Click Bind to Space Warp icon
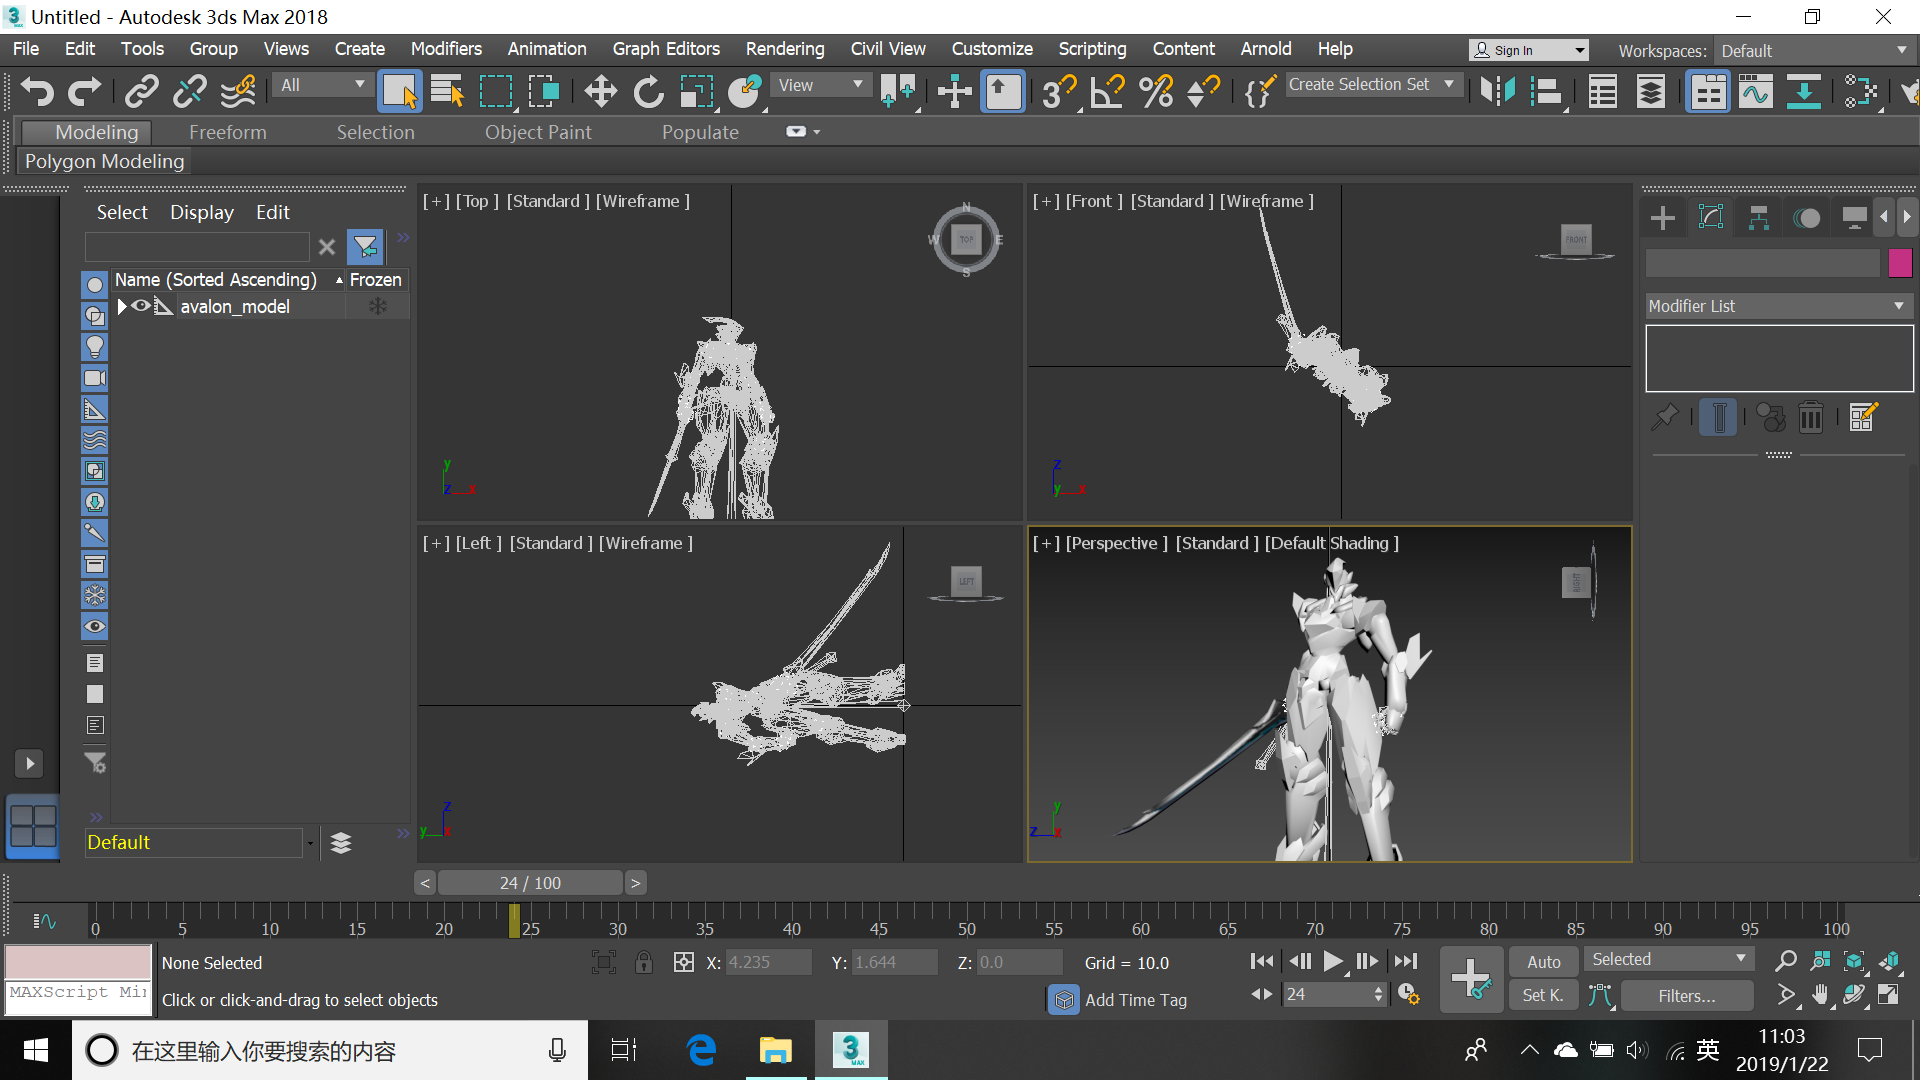The image size is (1920, 1080). coord(238,91)
